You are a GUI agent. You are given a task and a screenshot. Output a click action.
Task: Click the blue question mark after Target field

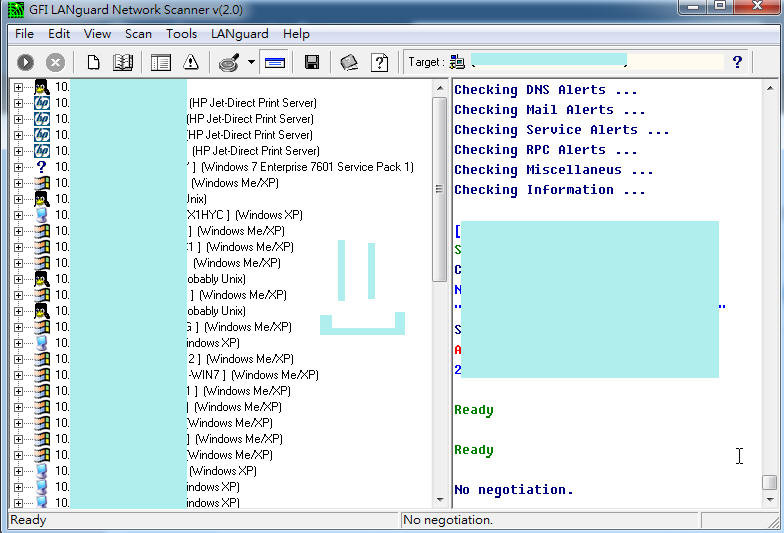[x=737, y=62]
